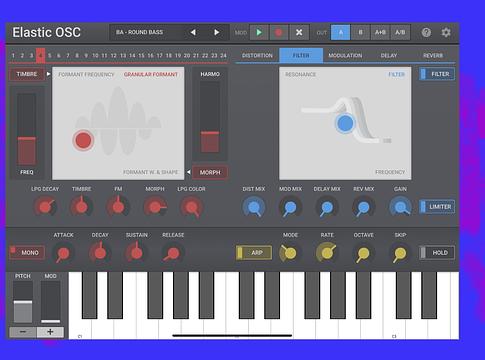Click the GAIN knob
Image resolution: width=485 pixels, height=360 pixels.
[x=400, y=207]
